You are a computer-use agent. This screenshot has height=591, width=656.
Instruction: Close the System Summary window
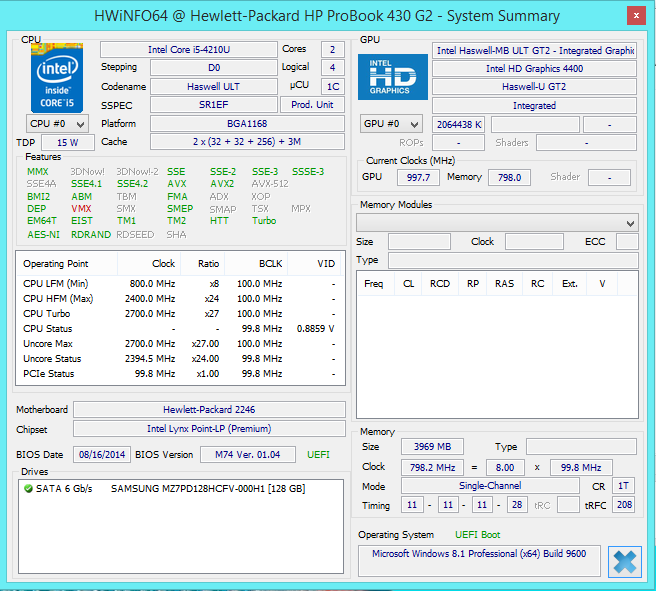[636, 15]
